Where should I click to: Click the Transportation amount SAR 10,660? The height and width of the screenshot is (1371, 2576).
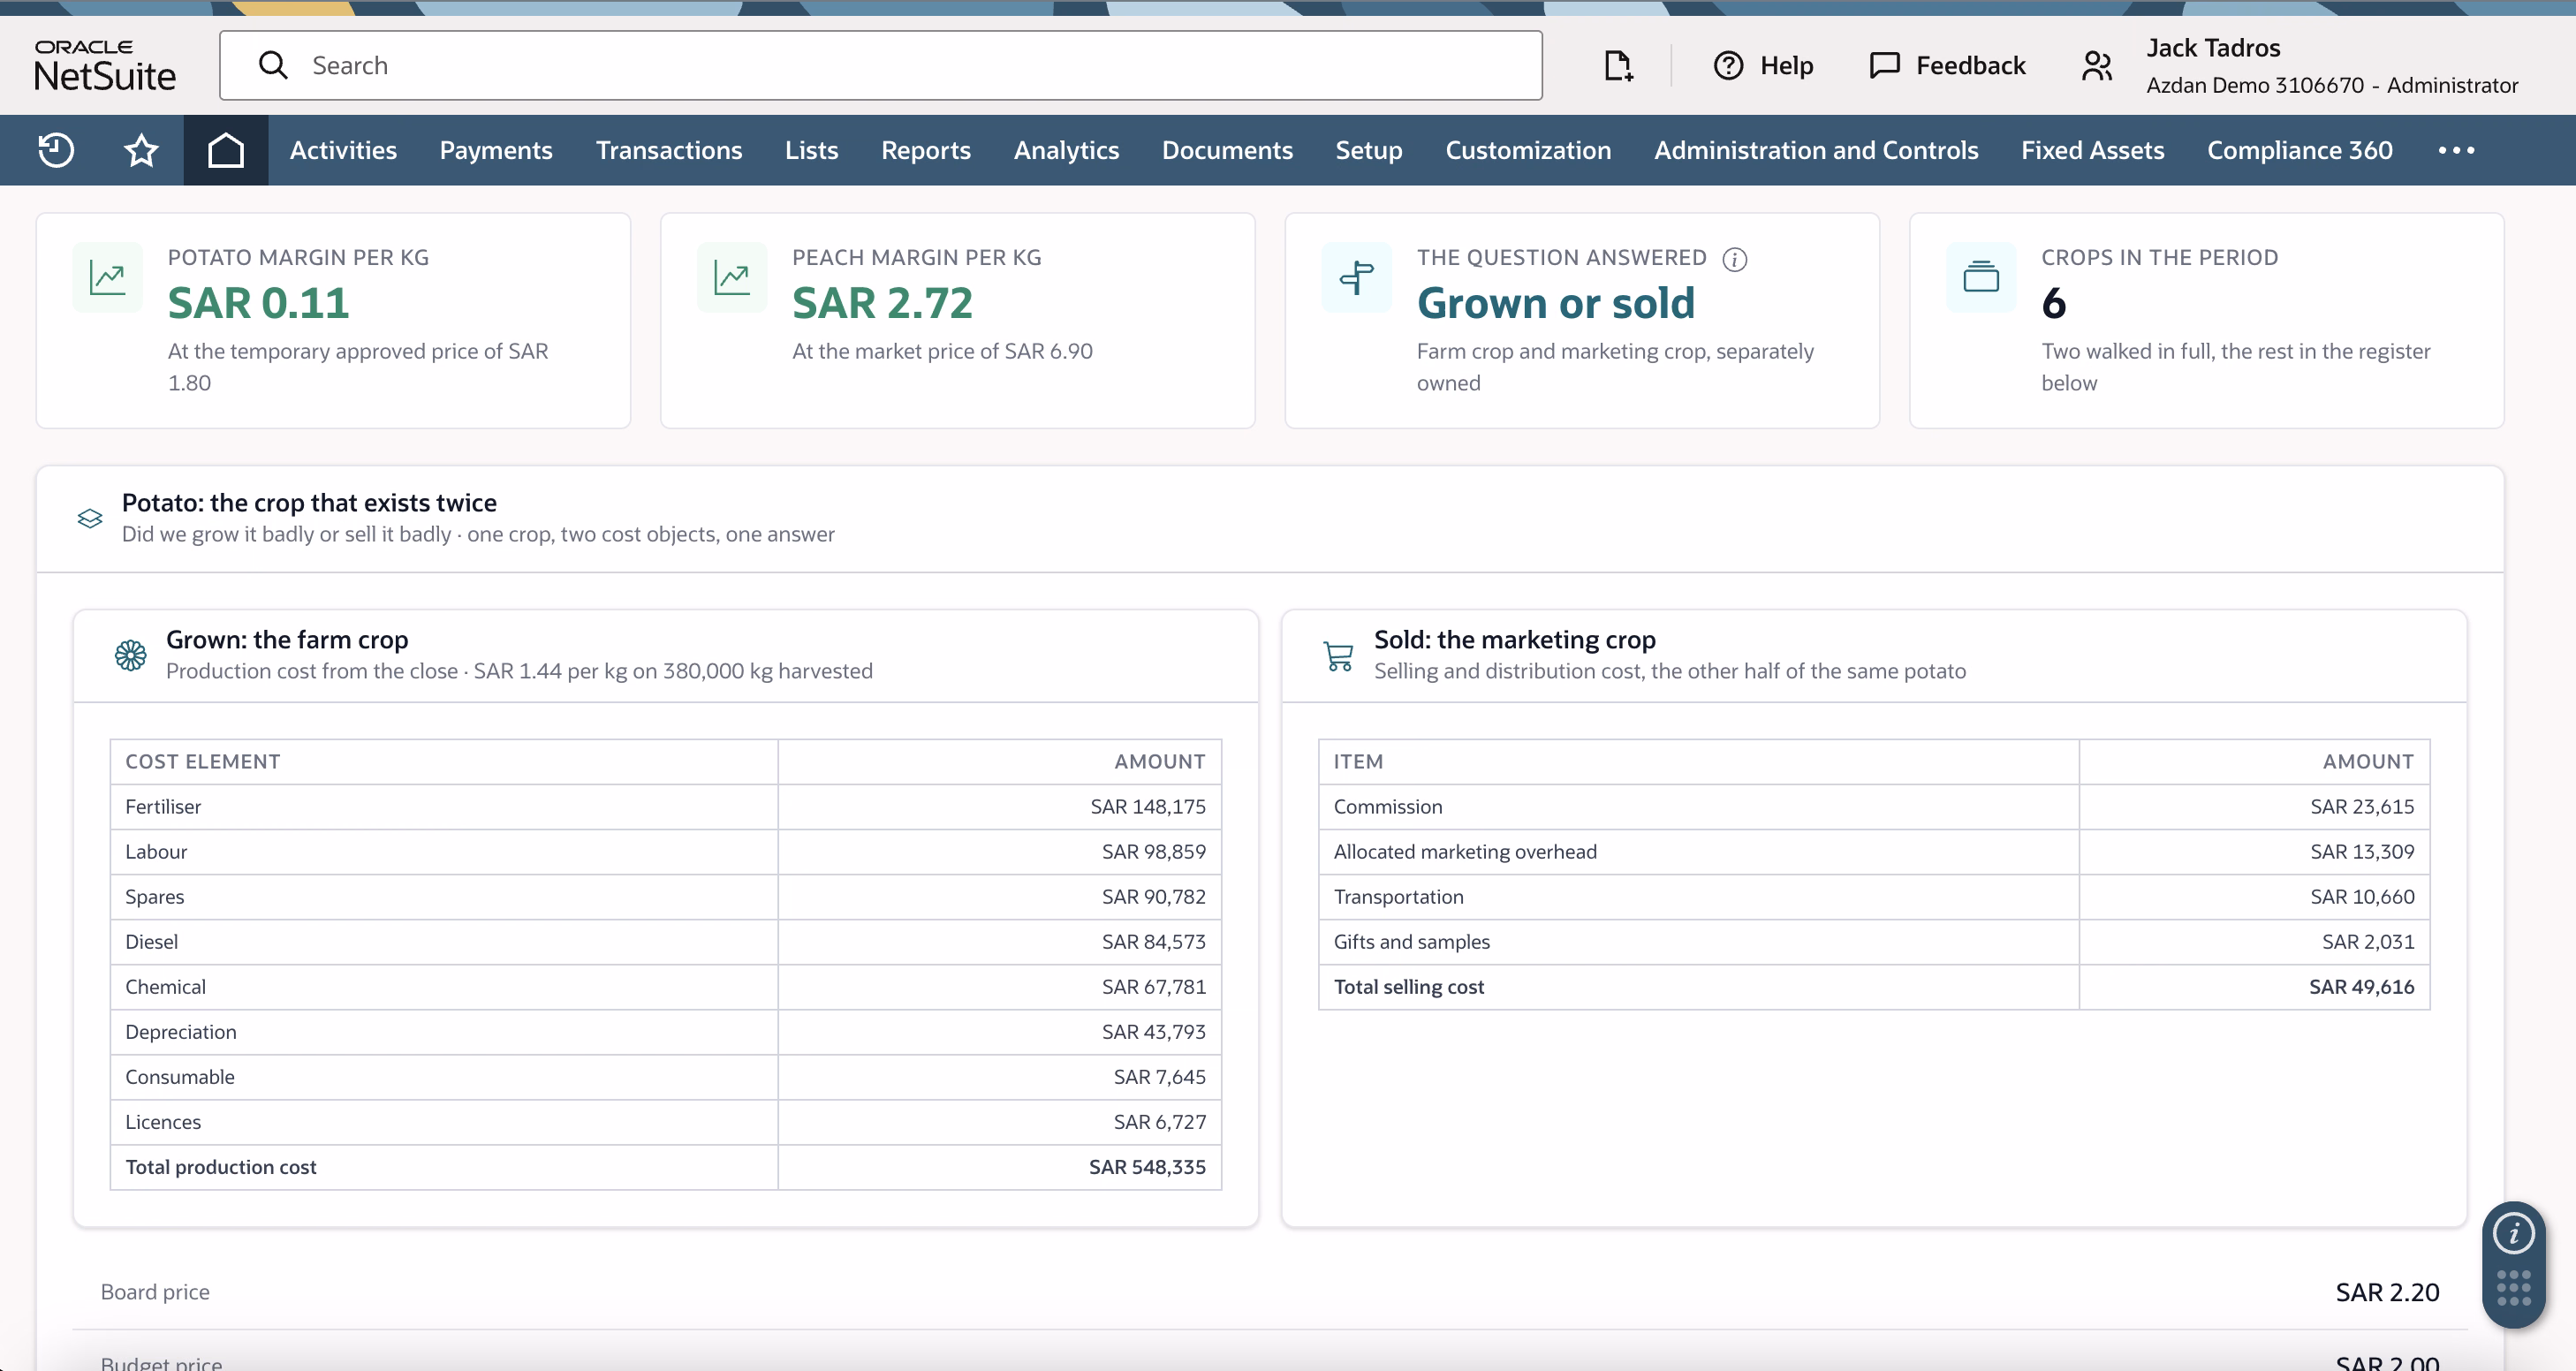tap(2362, 897)
